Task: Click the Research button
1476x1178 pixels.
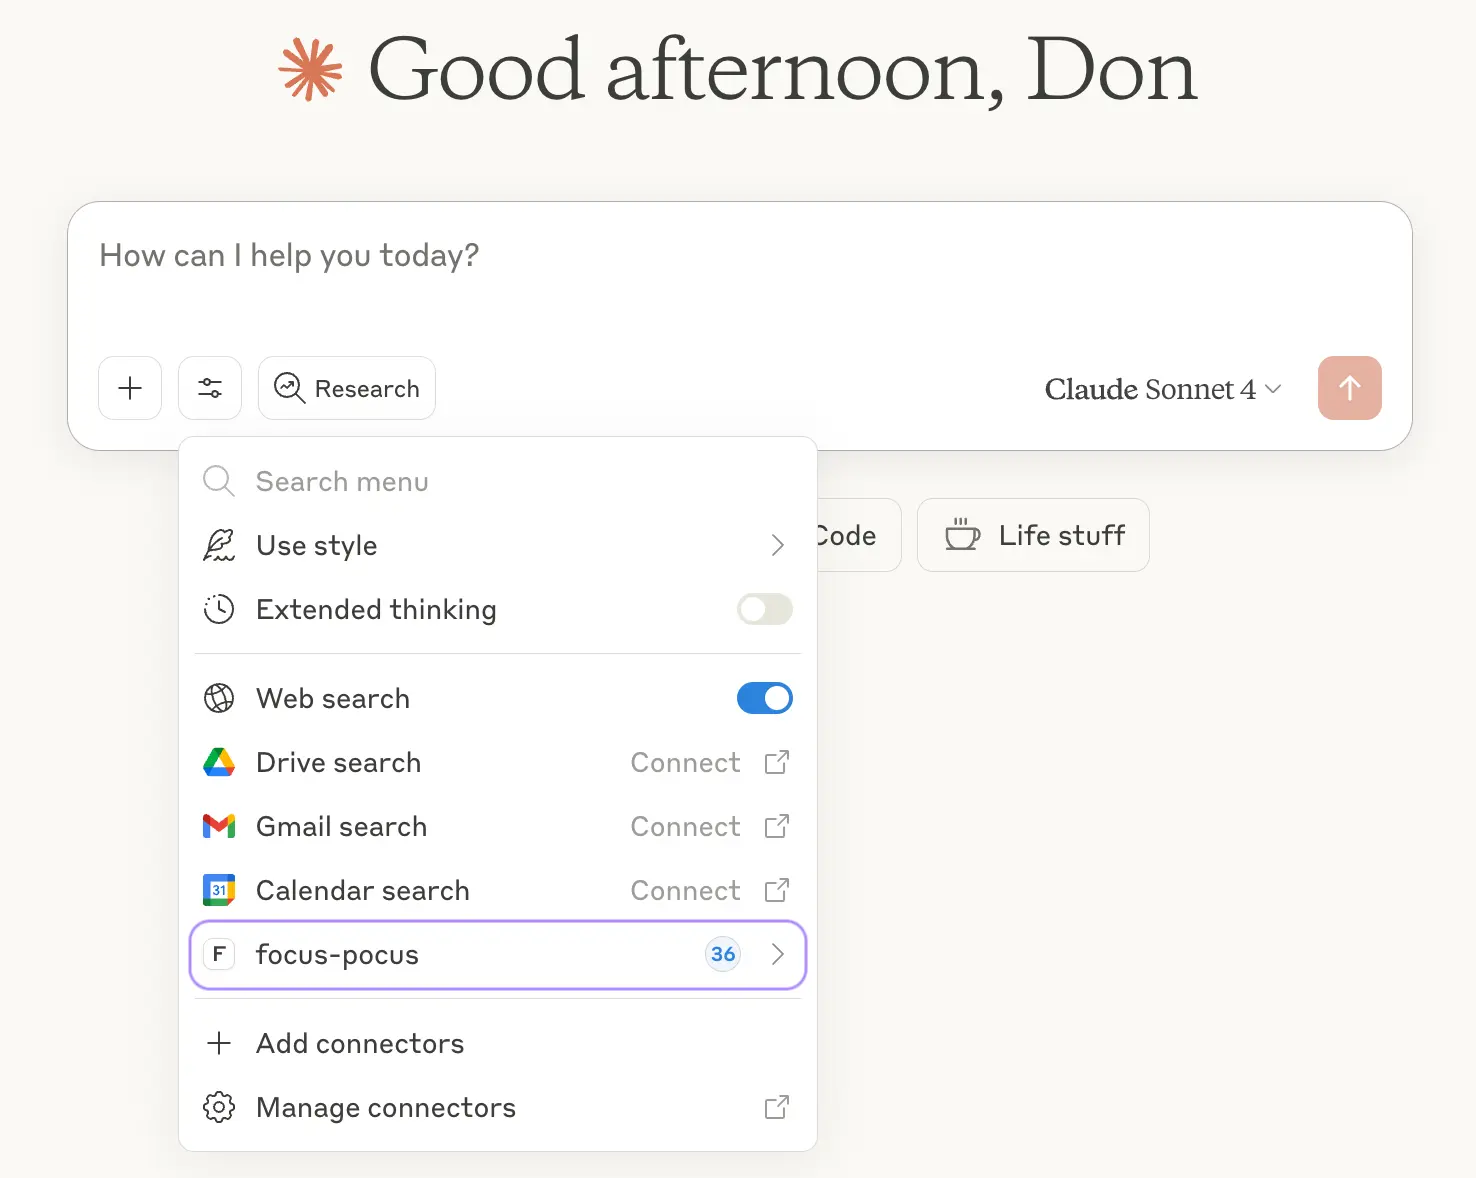Action: click(x=347, y=388)
